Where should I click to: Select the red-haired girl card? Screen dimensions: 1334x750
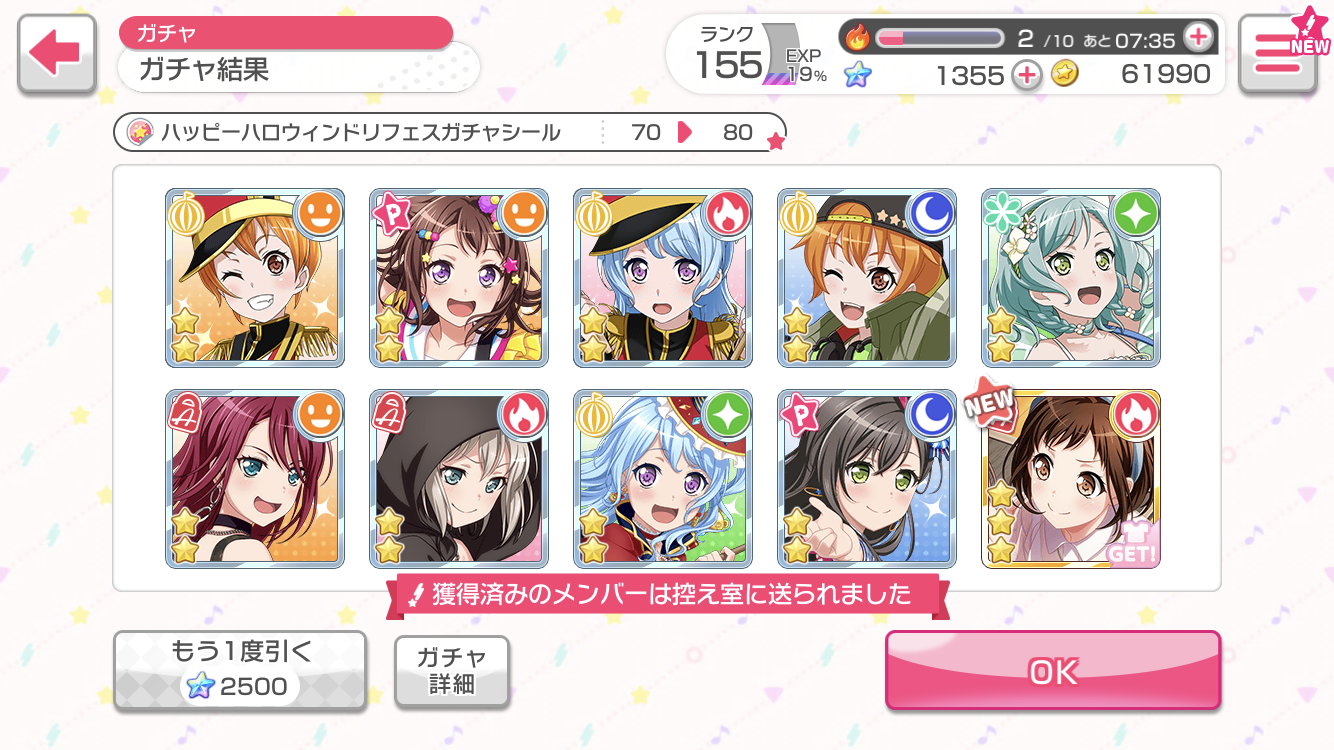(x=255, y=479)
